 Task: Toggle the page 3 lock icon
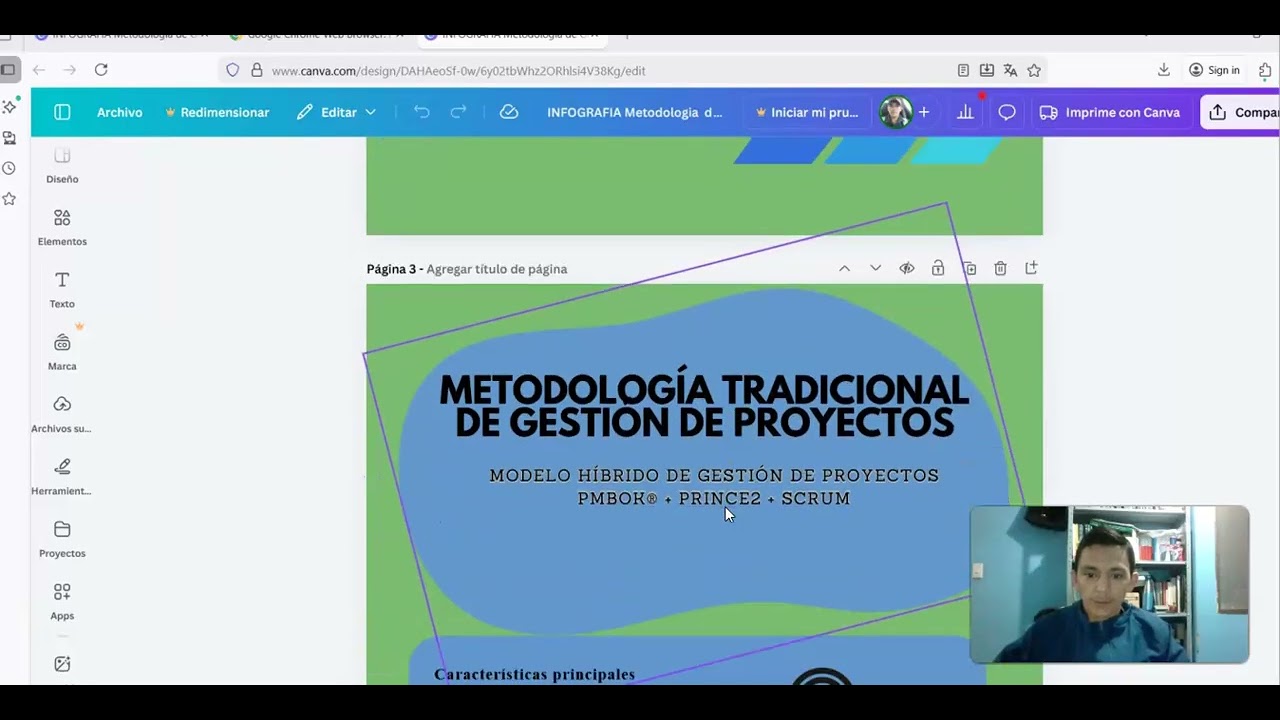pos(938,268)
